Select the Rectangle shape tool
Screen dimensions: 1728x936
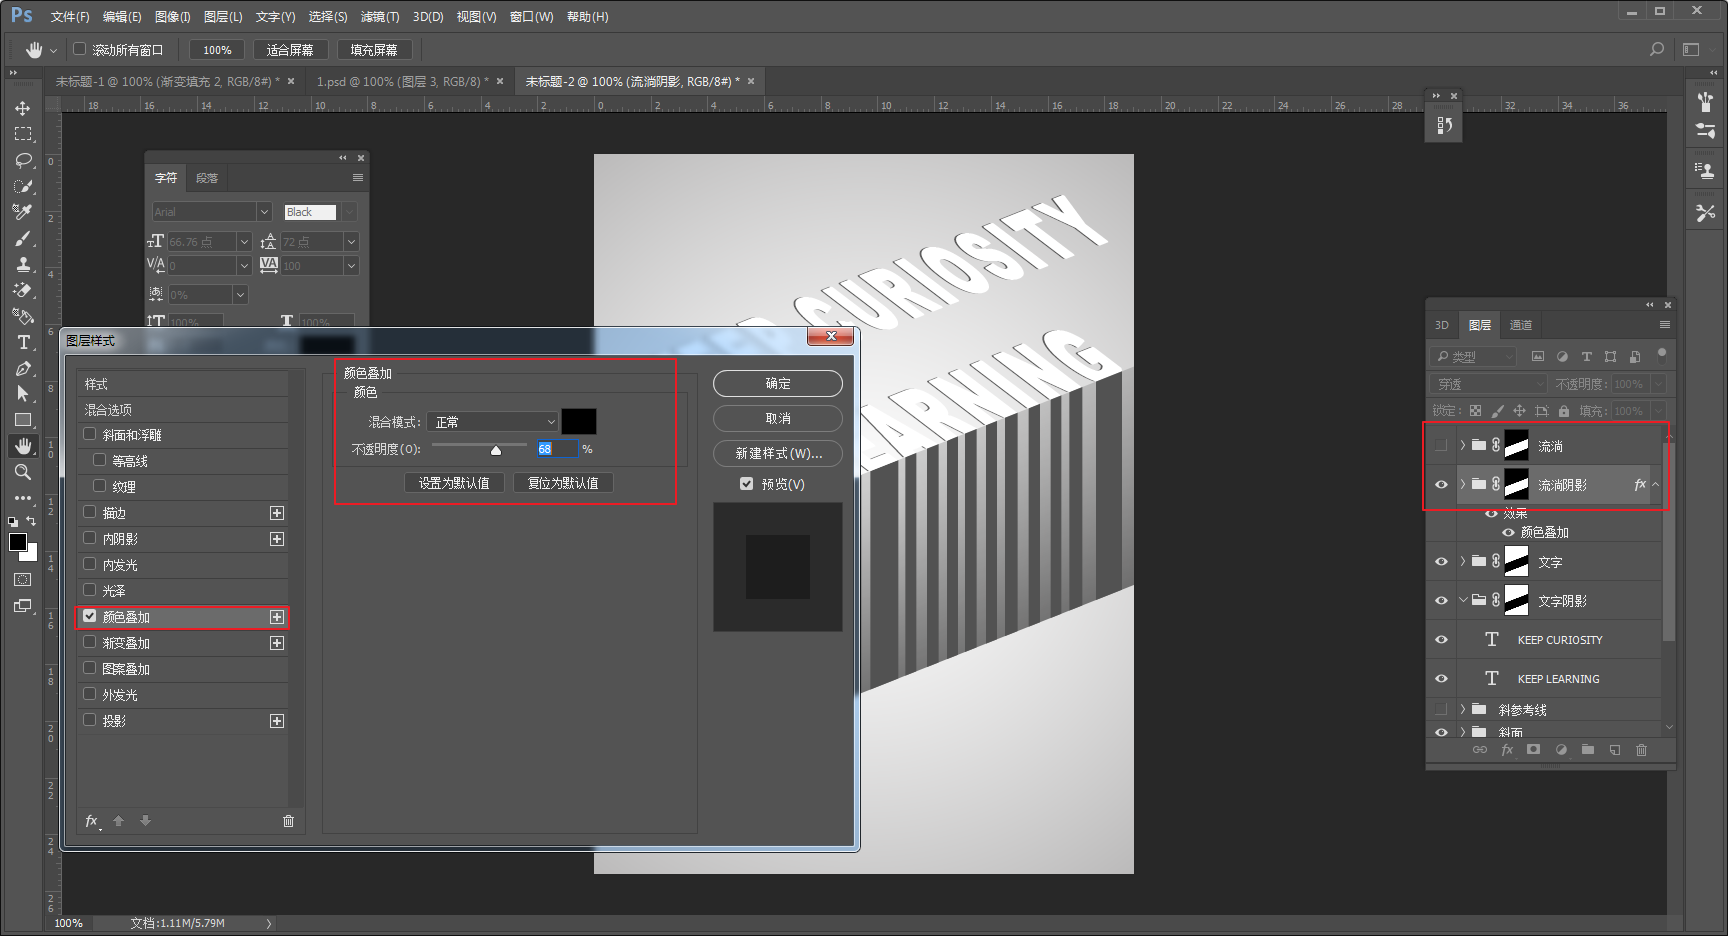(x=23, y=420)
